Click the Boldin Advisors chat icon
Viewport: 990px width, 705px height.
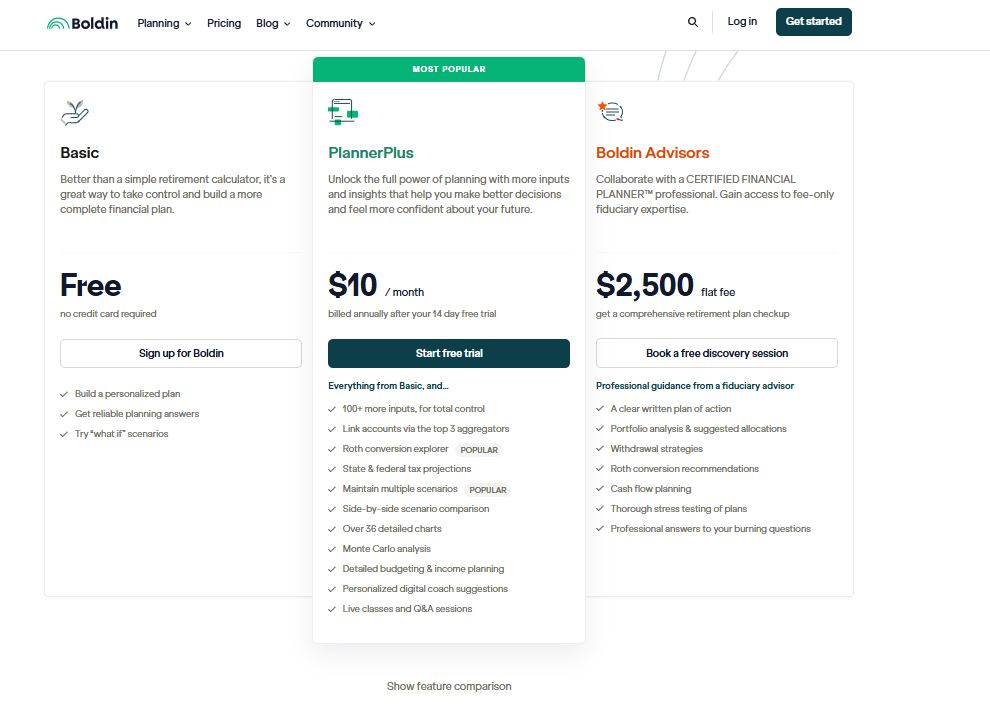[x=610, y=111]
